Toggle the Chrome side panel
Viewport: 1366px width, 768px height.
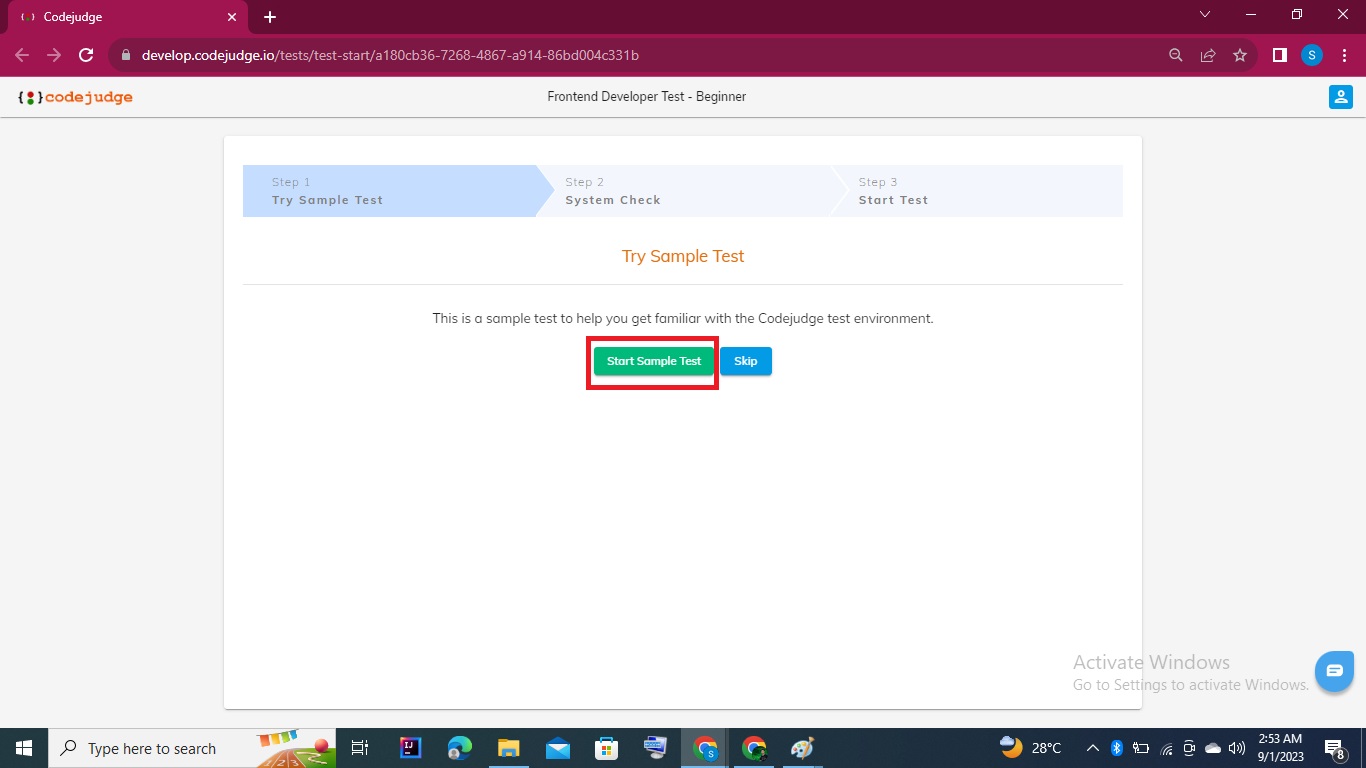click(x=1279, y=55)
